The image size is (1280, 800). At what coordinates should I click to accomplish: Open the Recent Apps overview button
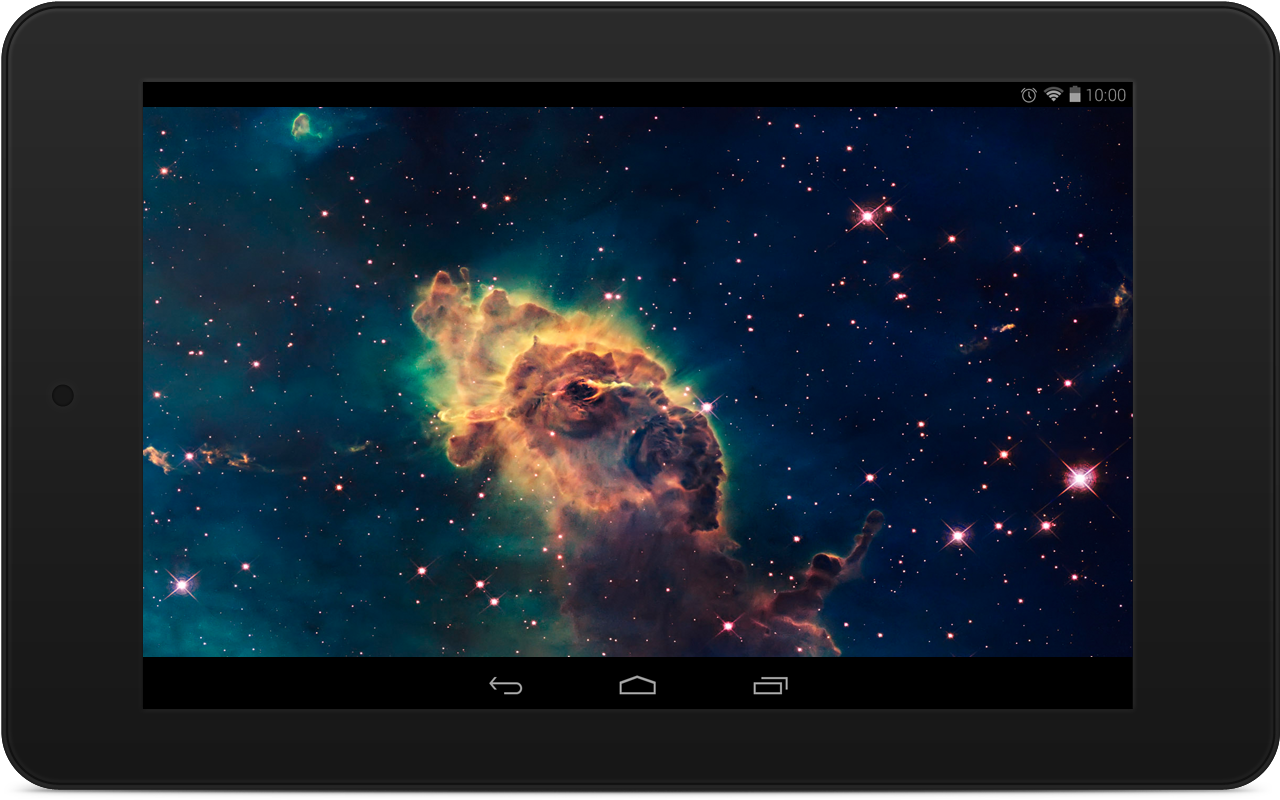(770, 685)
